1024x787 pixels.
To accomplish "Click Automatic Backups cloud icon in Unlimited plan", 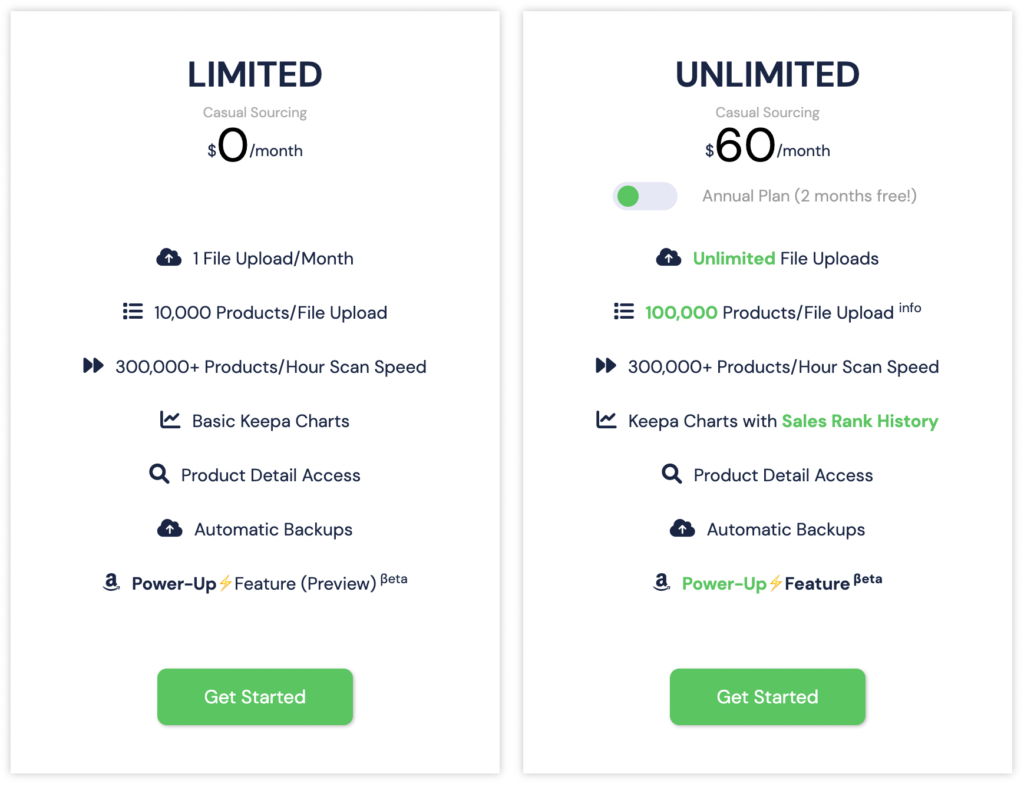I will [x=682, y=529].
